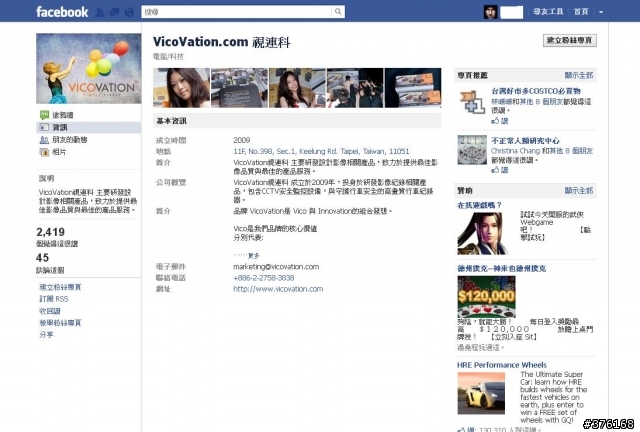Click the 2012 recommended page thumbnail
Viewport: 640px width, 432px height.
click(x=472, y=150)
